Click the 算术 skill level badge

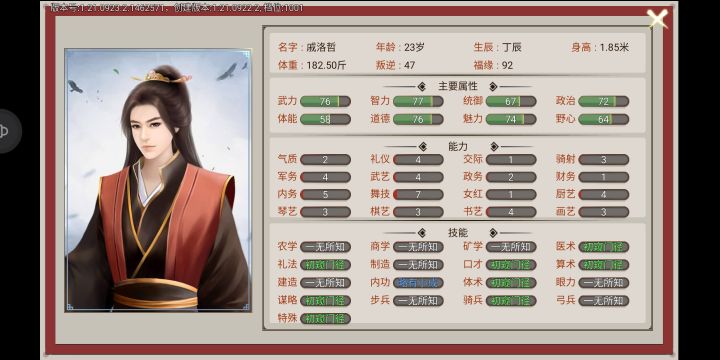coord(604,265)
